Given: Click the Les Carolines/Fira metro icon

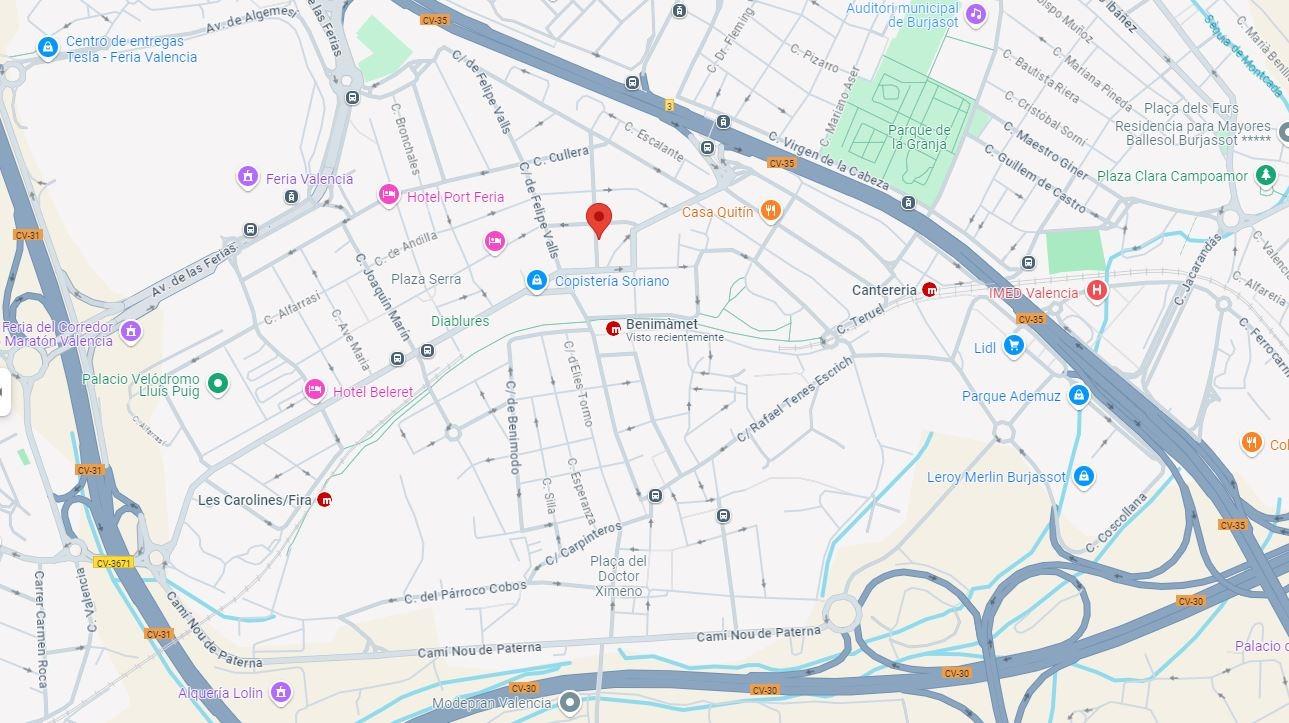Looking at the screenshot, I should 324,500.
